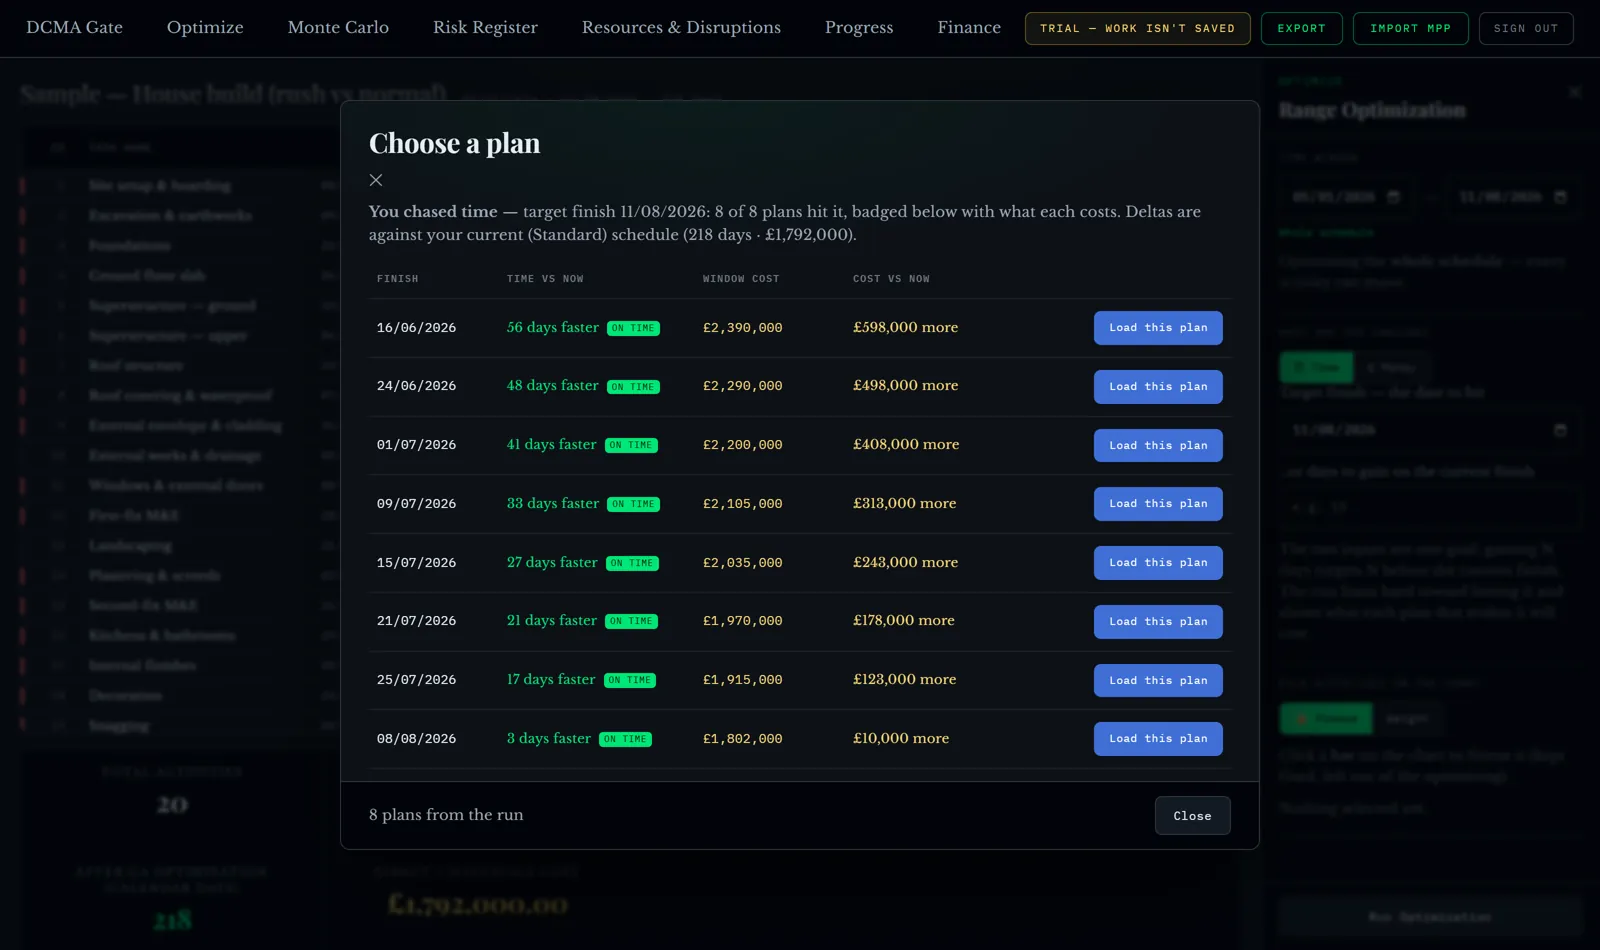This screenshot has height=950, width=1600.
Task: Click '27 days faster' text
Action: click(552, 562)
